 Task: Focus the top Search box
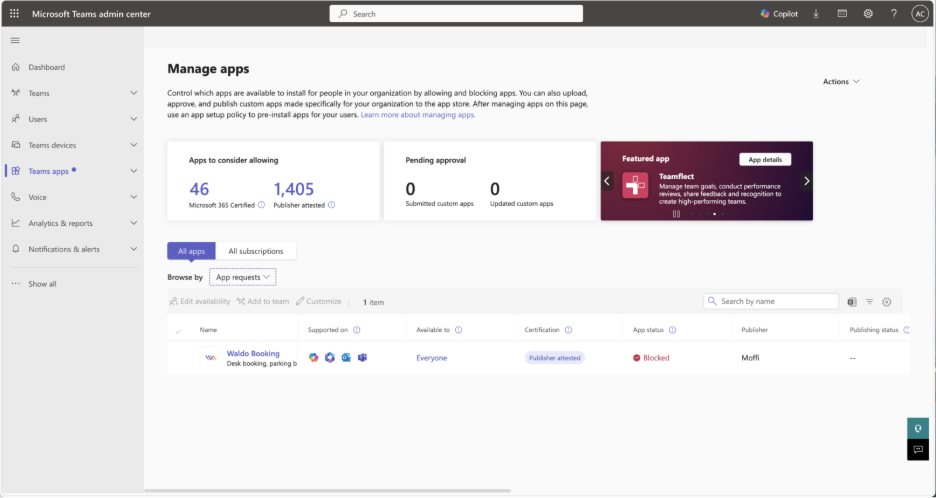456,14
